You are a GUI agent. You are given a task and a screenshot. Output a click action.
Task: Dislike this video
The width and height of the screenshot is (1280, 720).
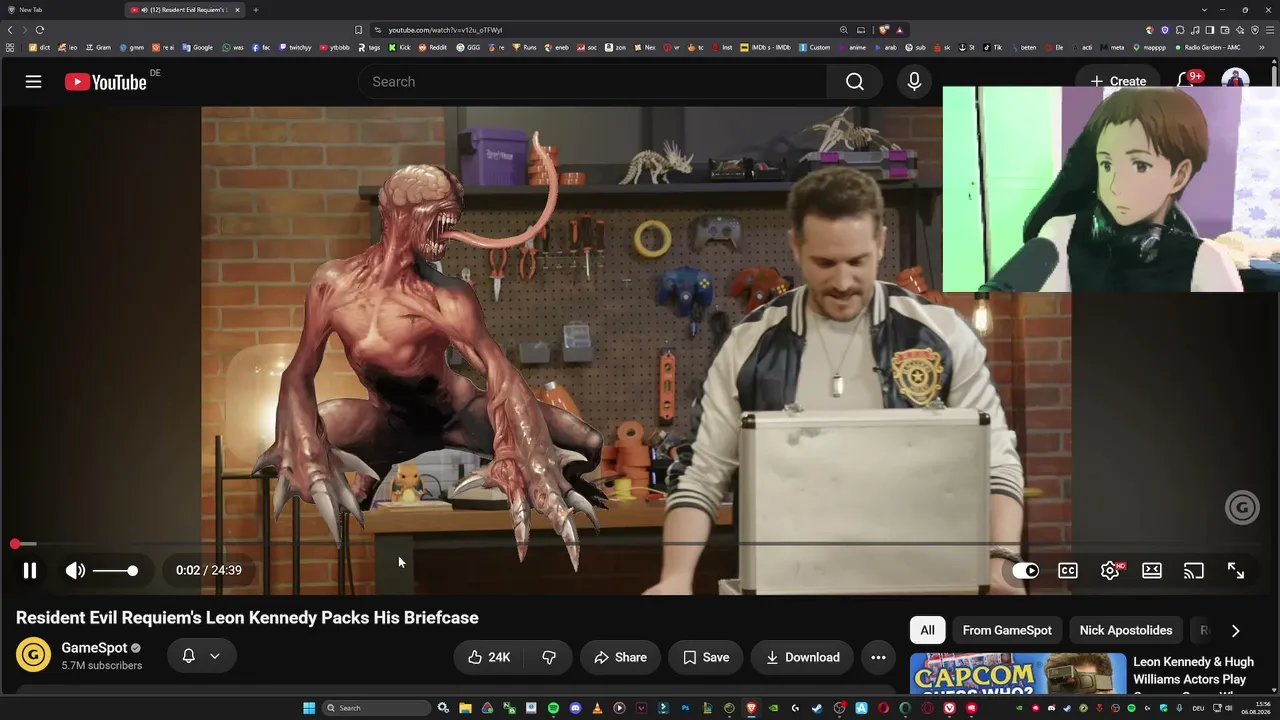(x=549, y=657)
